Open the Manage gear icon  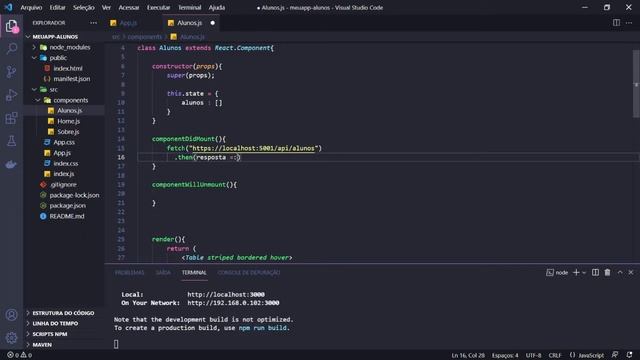[x=11, y=338]
